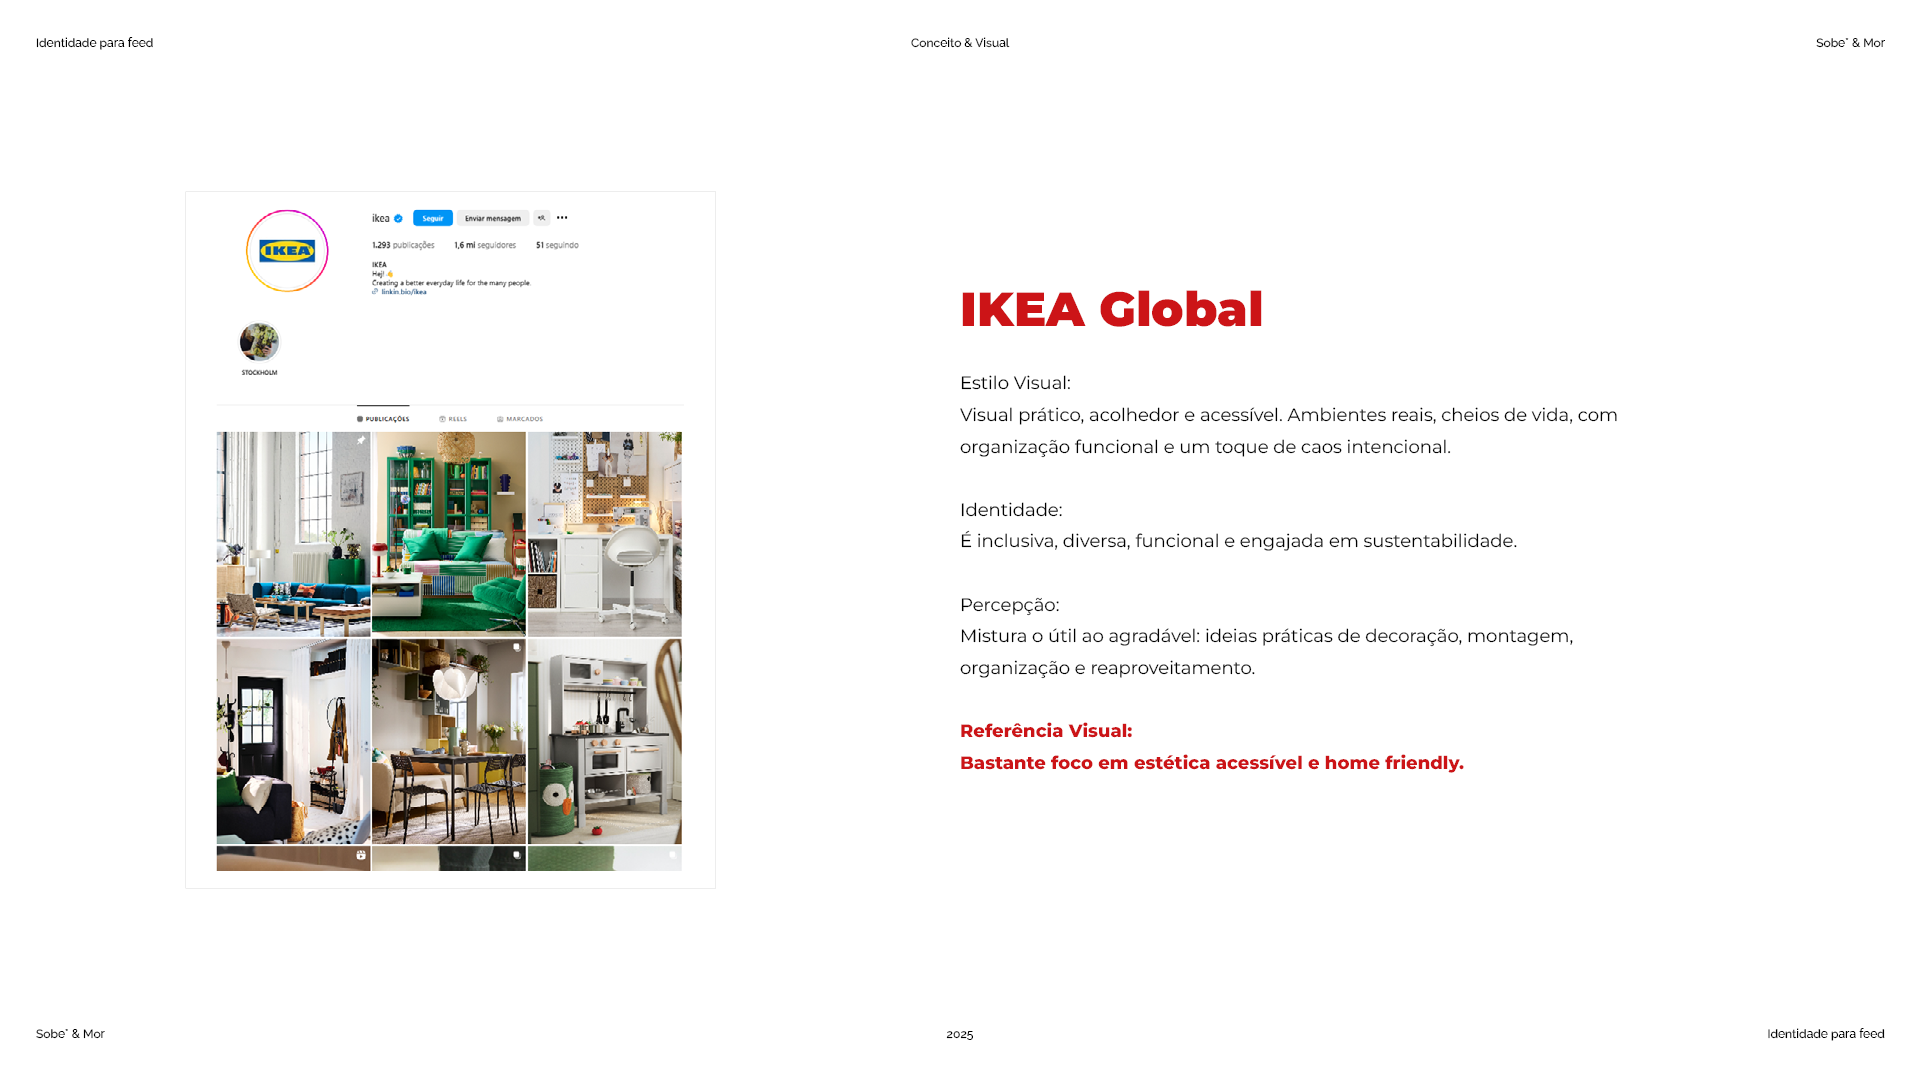The width and height of the screenshot is (1920, 1080).
Task: Switch to the Marcados tab
Action: (x=520, y=419)
